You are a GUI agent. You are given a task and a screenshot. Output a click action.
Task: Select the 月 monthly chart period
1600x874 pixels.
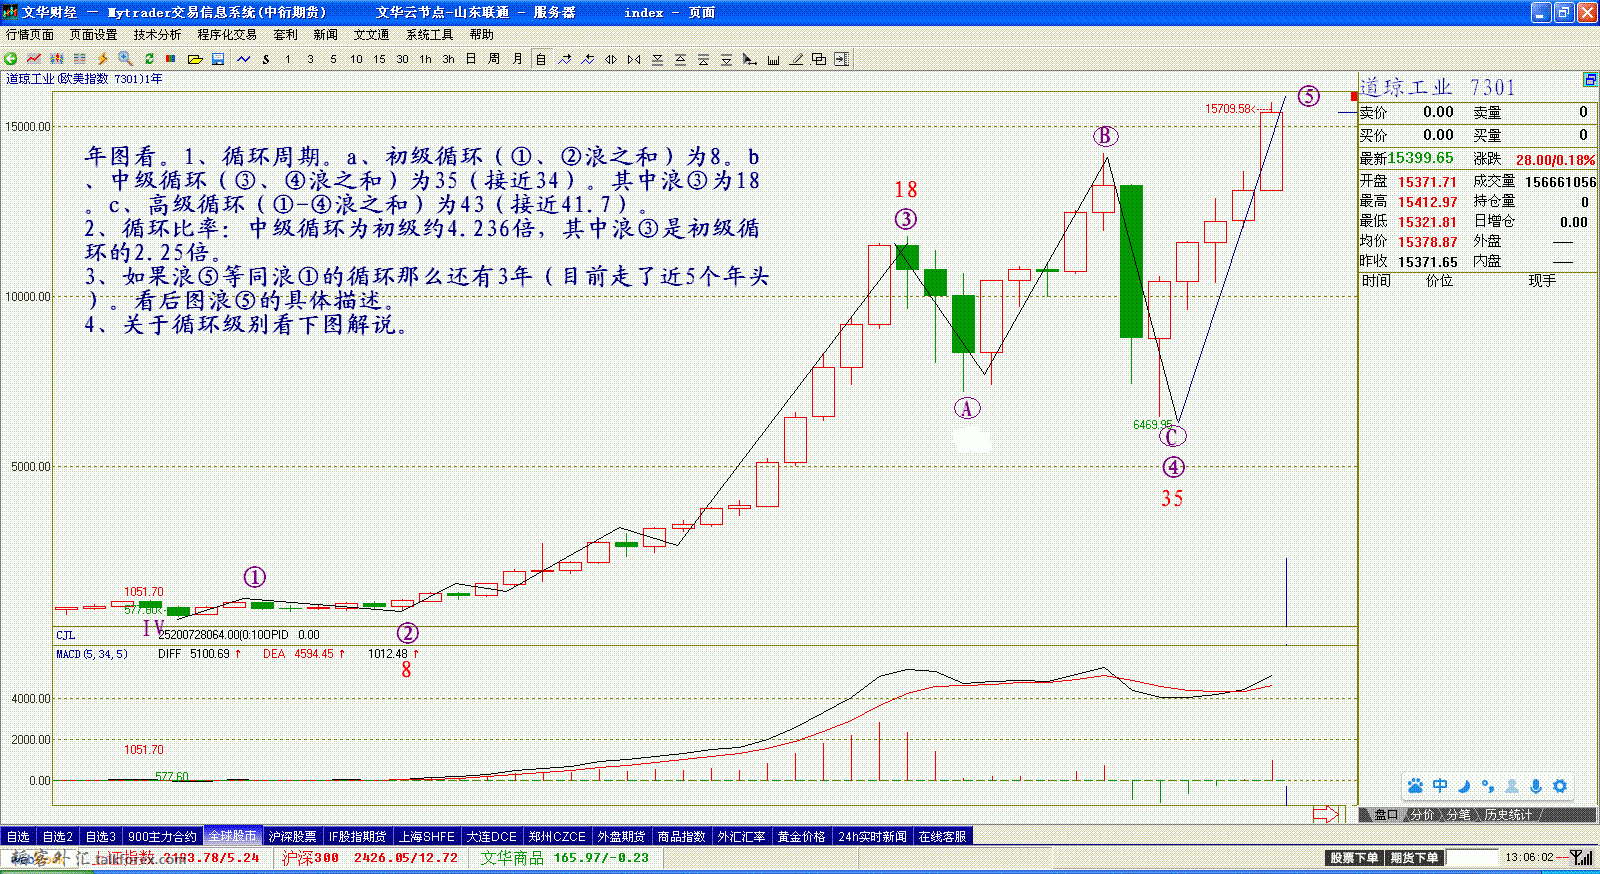[517, 59]
